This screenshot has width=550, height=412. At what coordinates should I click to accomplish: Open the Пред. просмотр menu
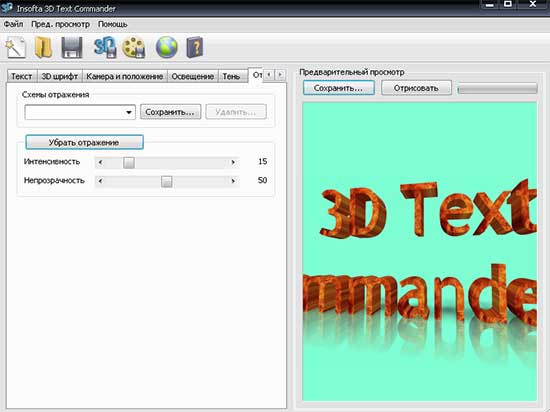(x=60, y=24)
